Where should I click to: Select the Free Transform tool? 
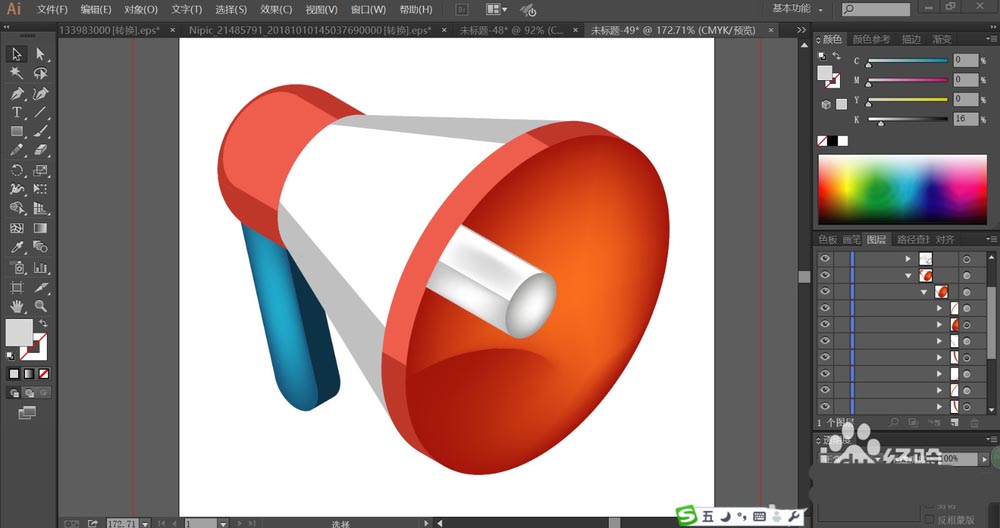tap(40, 189)
